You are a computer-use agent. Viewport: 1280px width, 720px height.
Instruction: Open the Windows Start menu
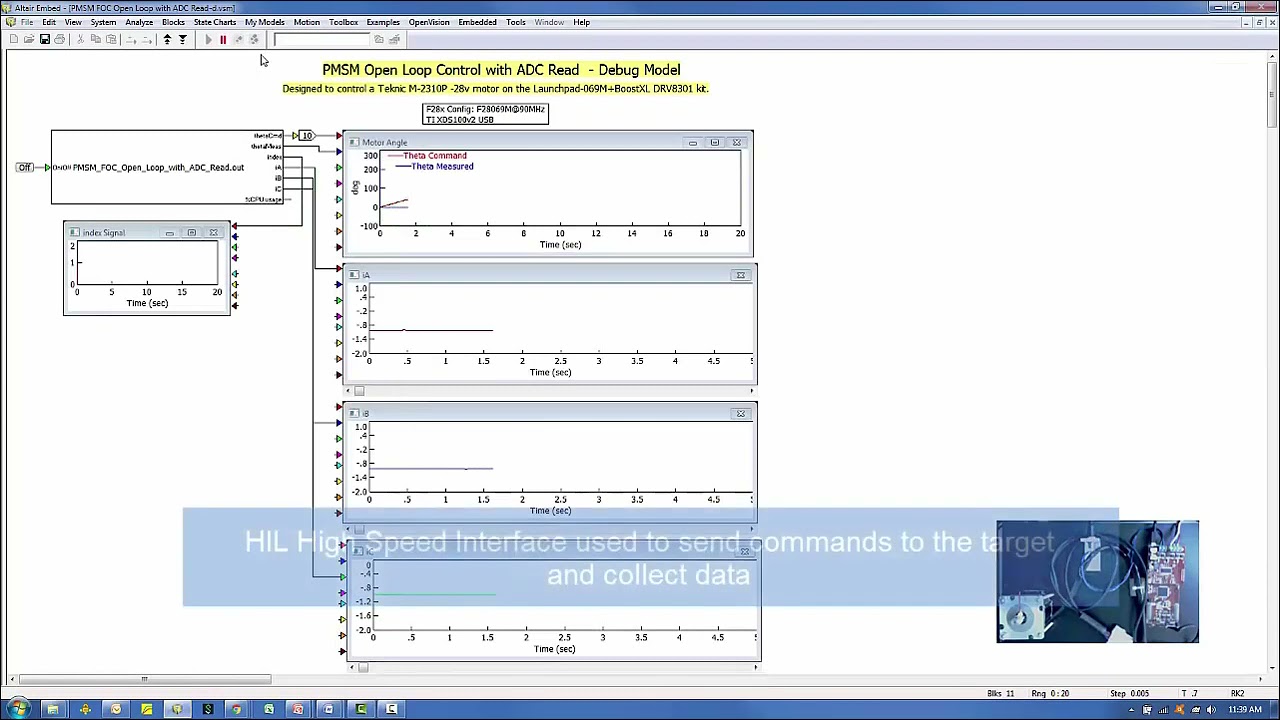click(x=18, y=709)
